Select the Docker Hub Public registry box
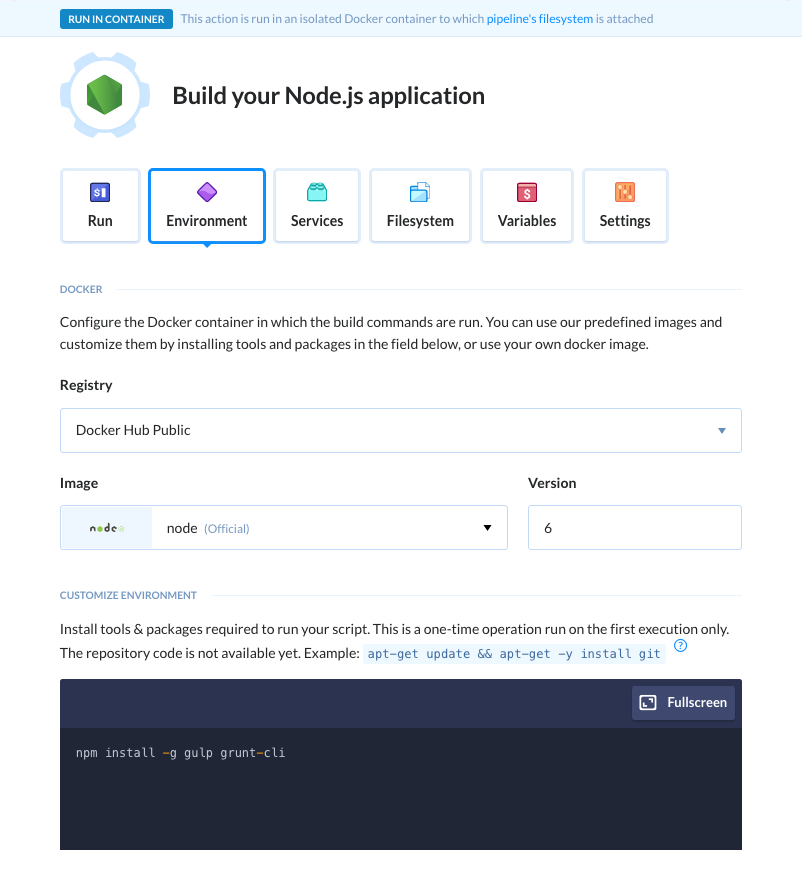This screenshot has height=895, width=802. (x=401, y=430)
